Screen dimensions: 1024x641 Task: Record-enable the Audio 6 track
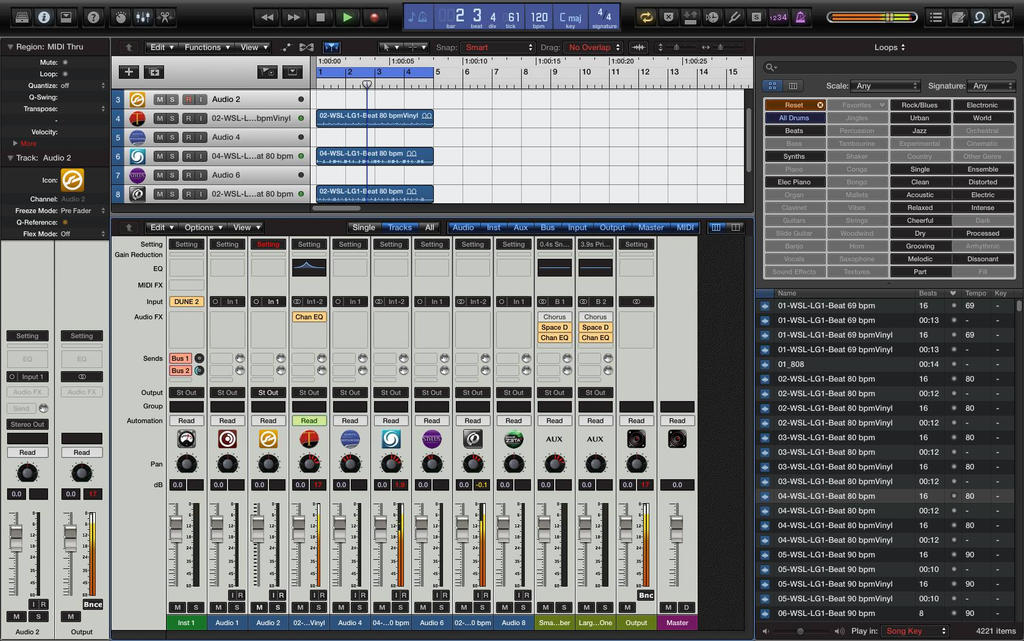[x=188, y=176]
